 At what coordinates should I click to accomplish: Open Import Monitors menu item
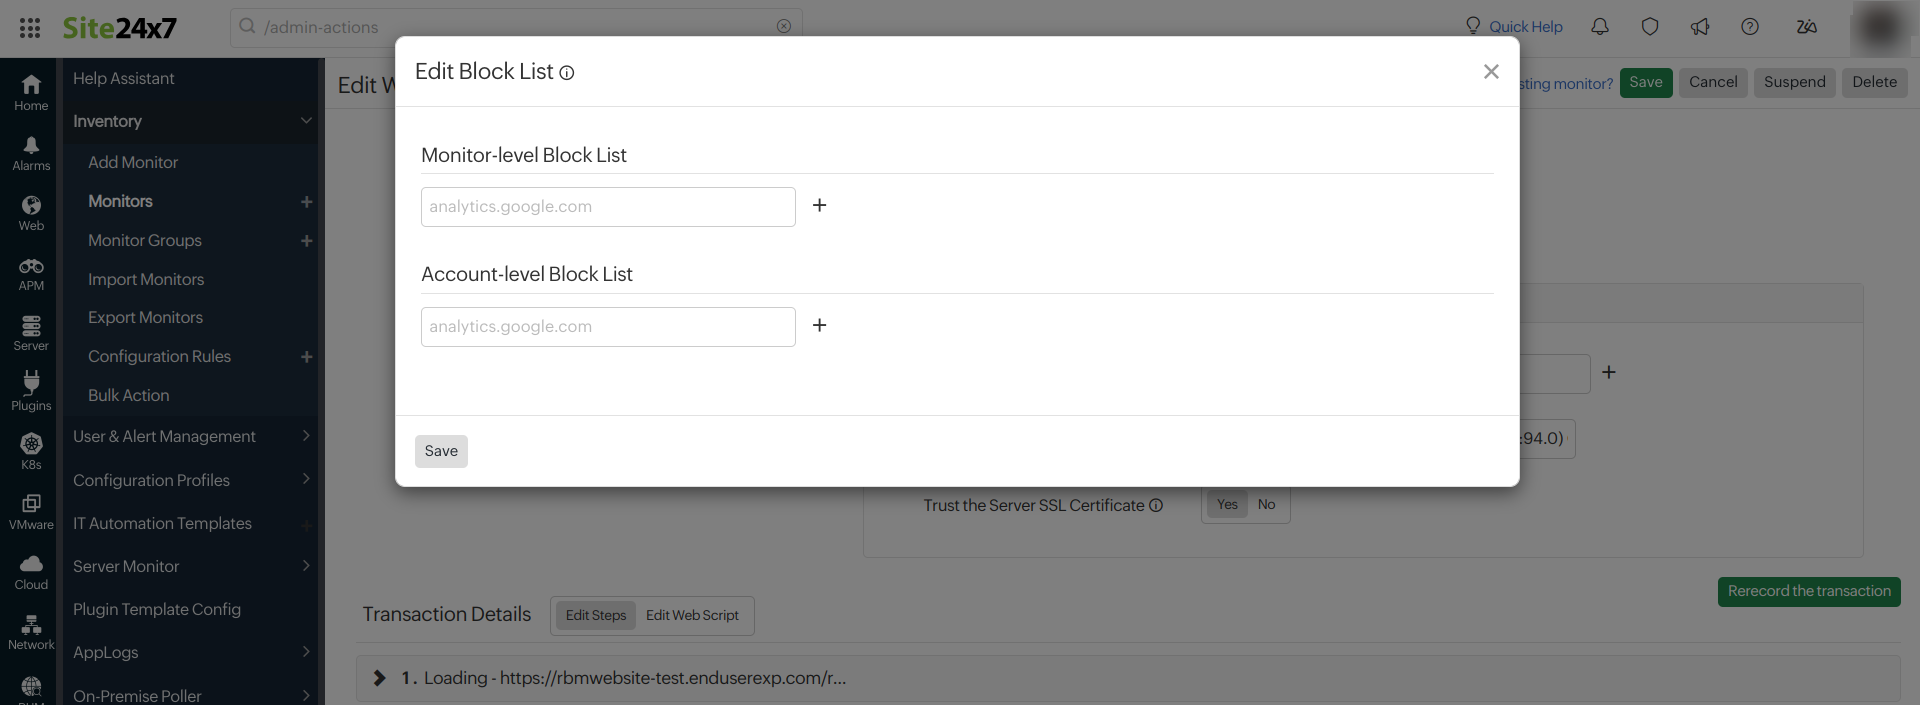click(x=146, y=280)
